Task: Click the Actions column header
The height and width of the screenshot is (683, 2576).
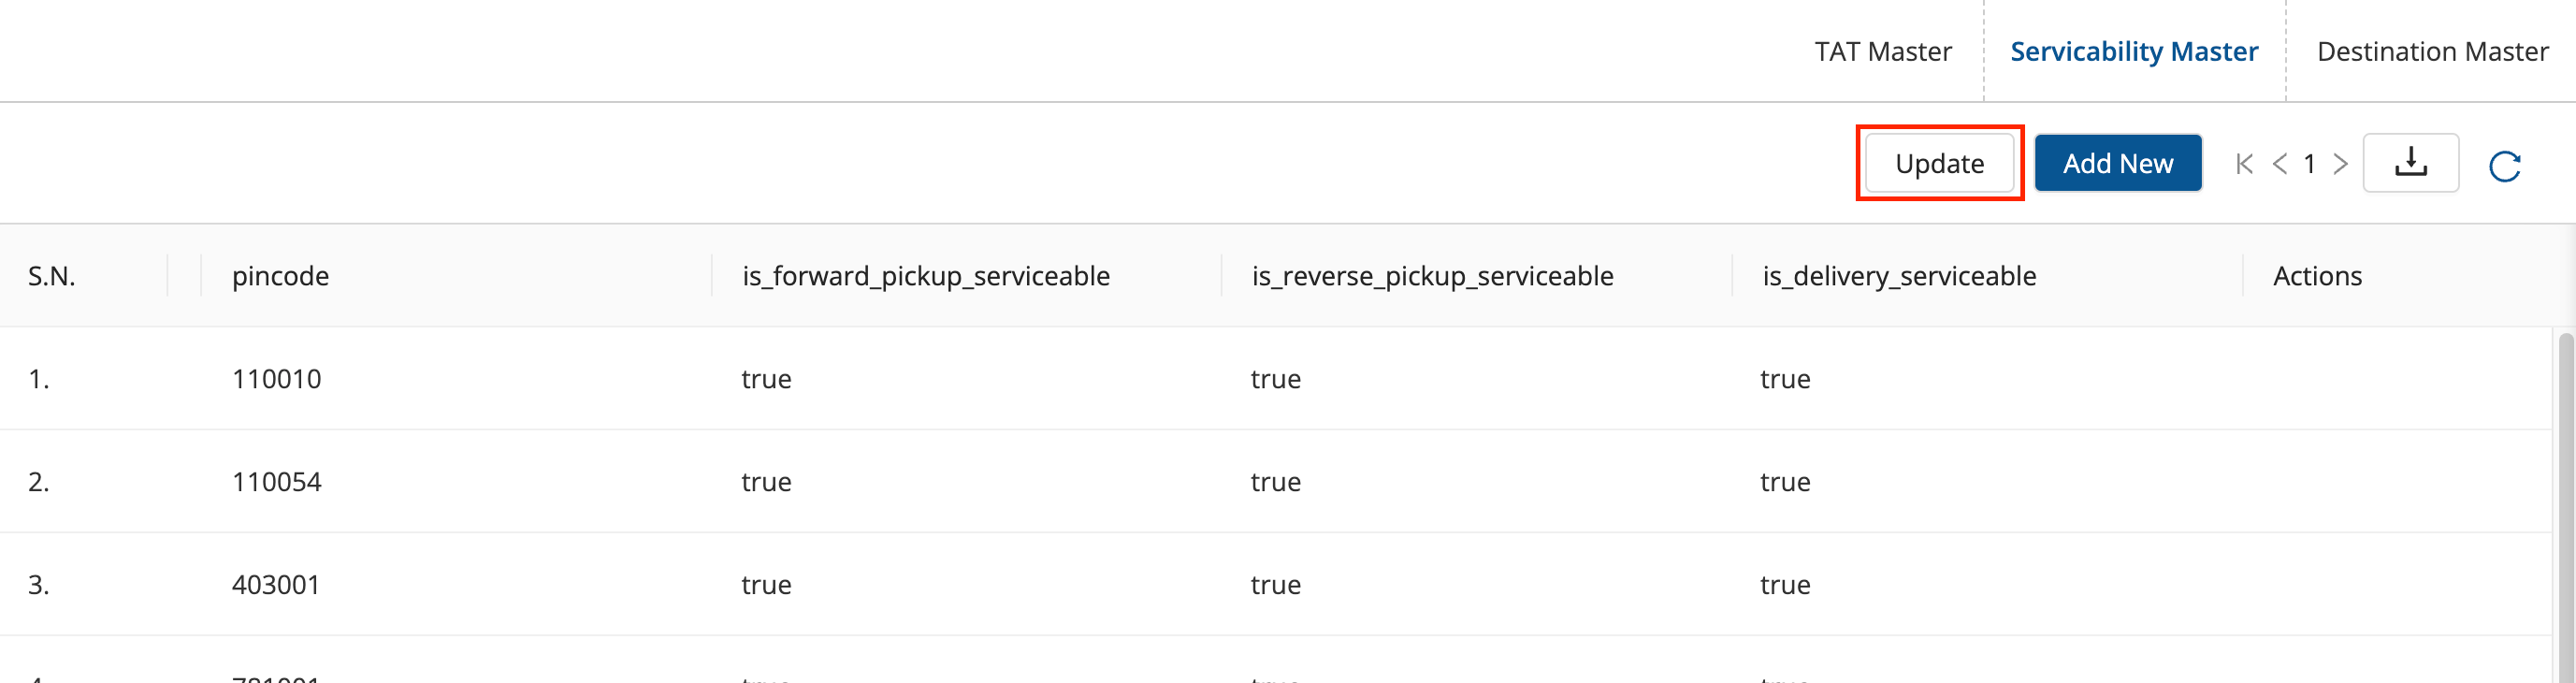Action: coord(2317,276)
